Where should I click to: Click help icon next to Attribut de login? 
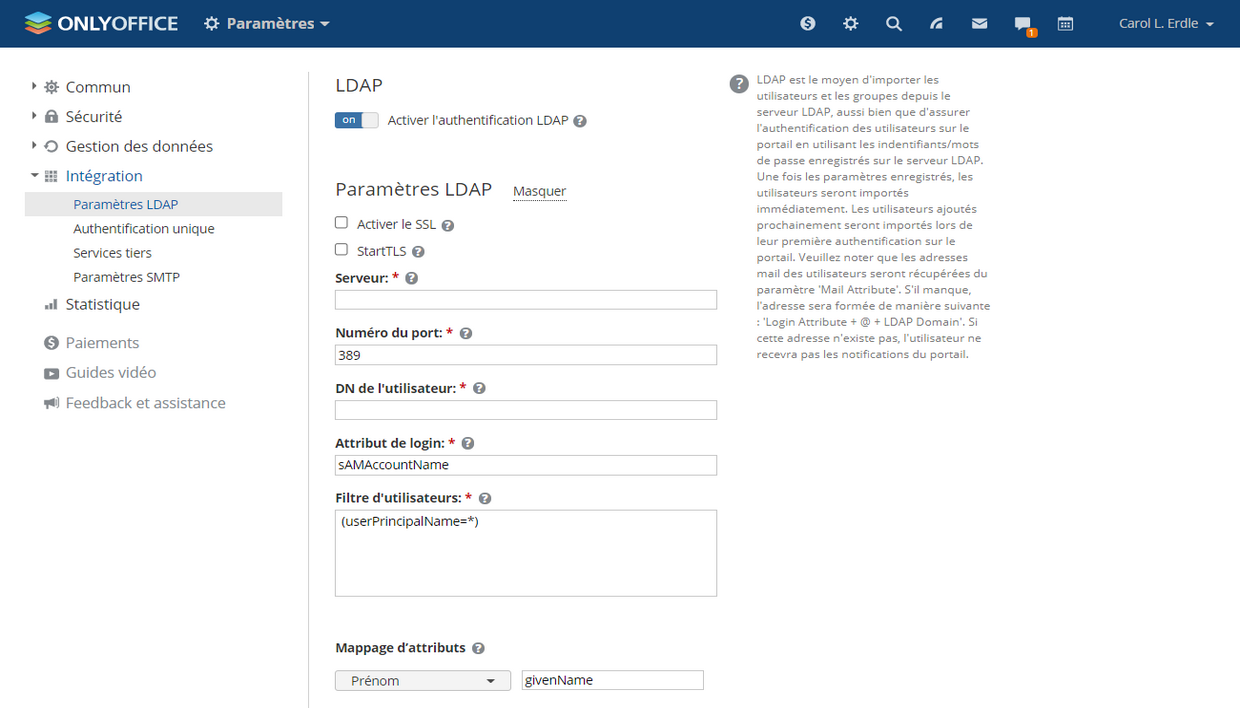(467, 444)
